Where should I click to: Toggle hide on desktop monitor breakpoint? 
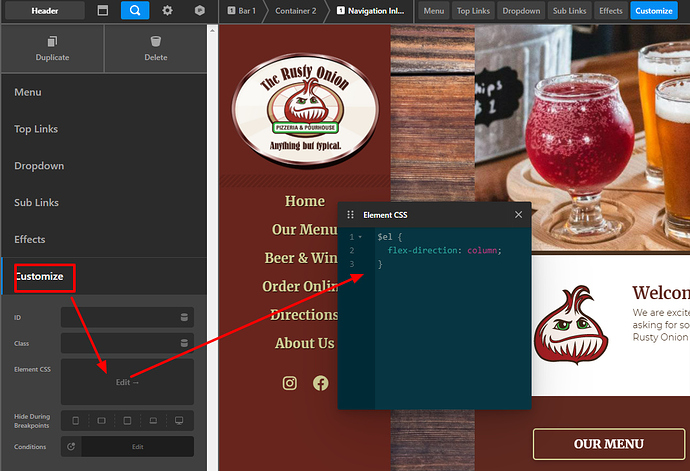pyautogui.click(x=179, y=420)
